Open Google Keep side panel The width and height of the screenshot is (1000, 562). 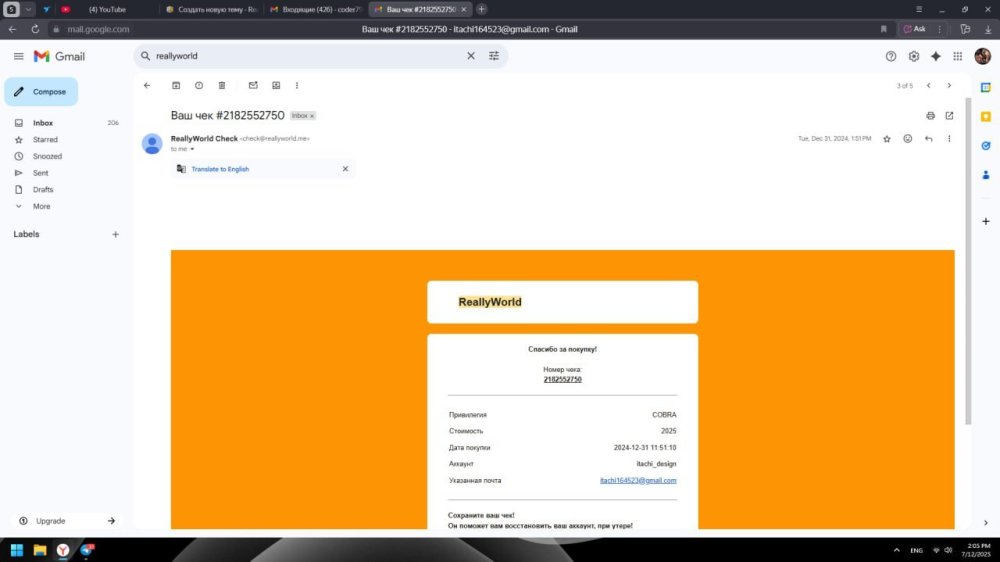[x=986, y=117]
